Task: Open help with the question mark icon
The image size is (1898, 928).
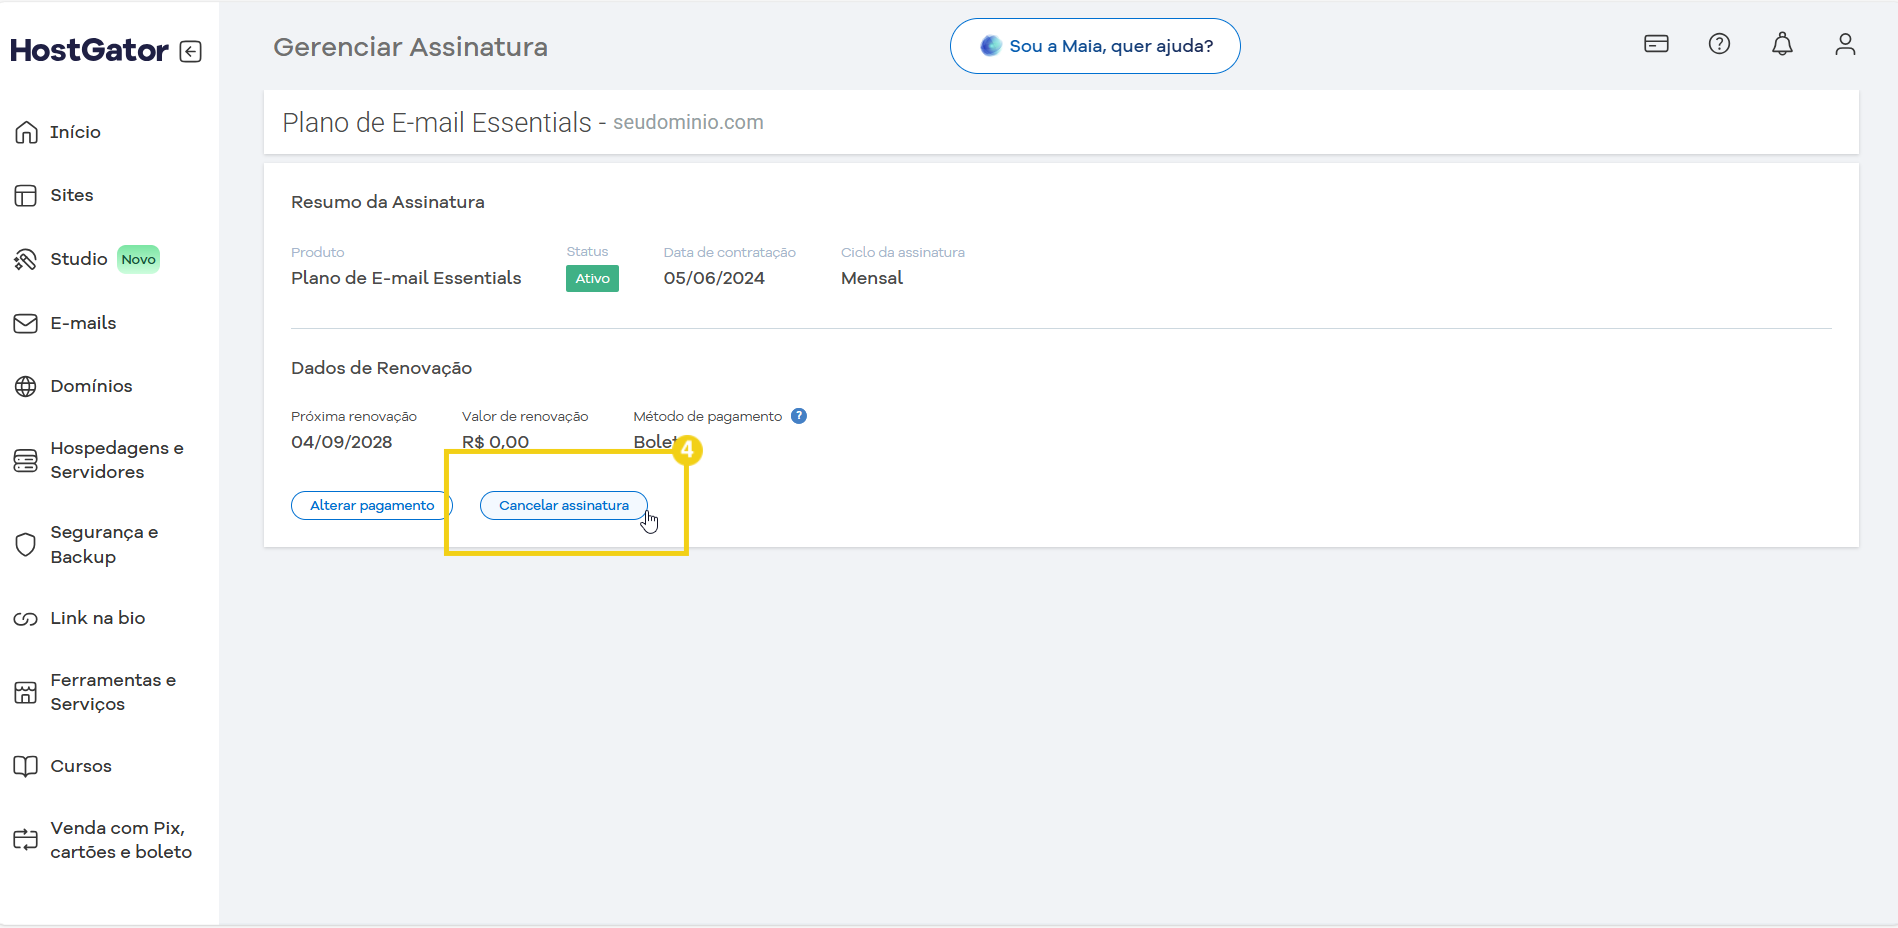Action: click(x=1719, y=44)
